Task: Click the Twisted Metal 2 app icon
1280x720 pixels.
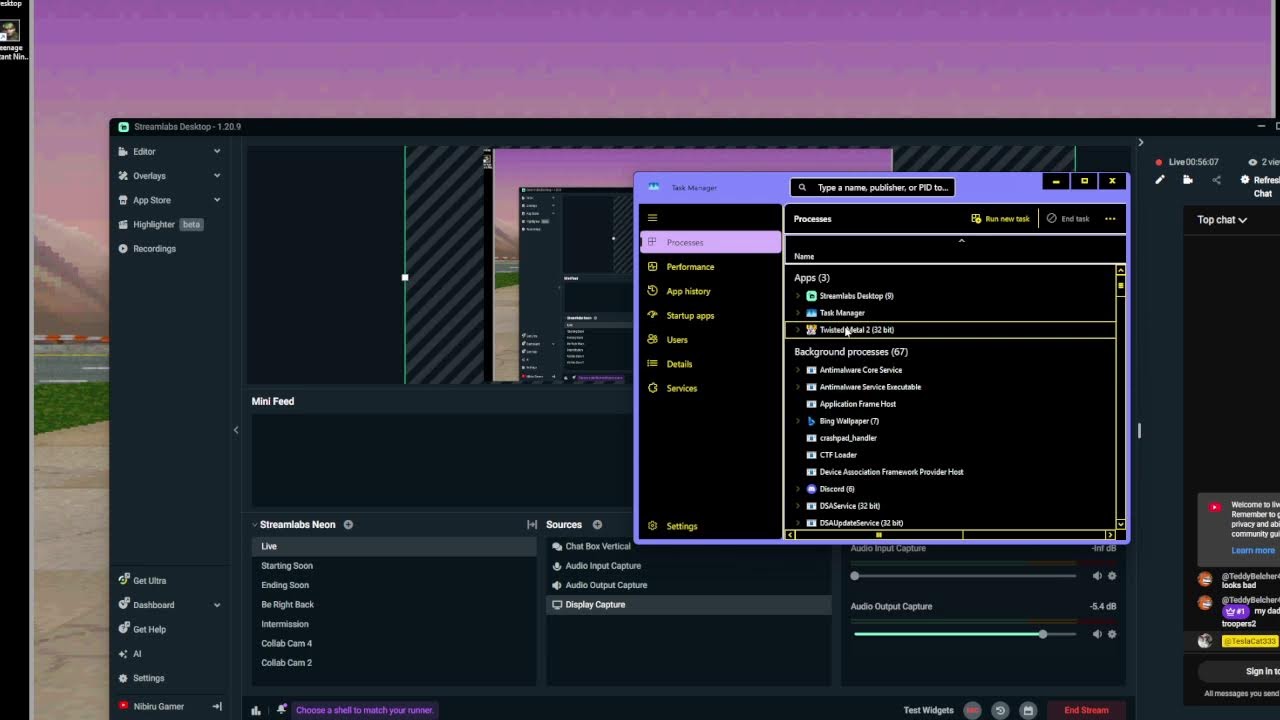Action: (811, 330)
